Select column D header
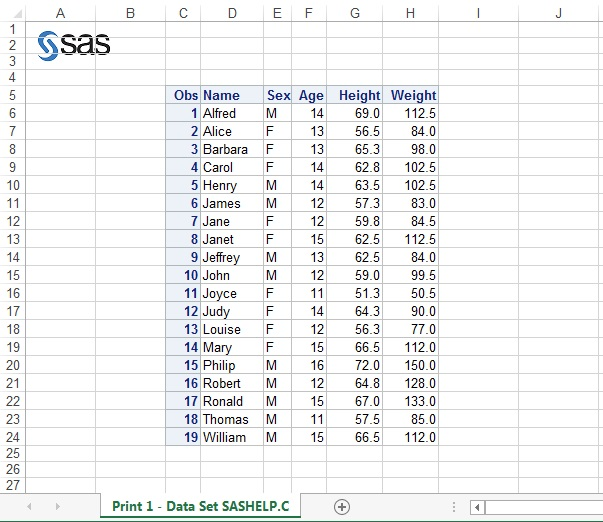The height and width of the screenshot is (522, 603). point(232,13)
